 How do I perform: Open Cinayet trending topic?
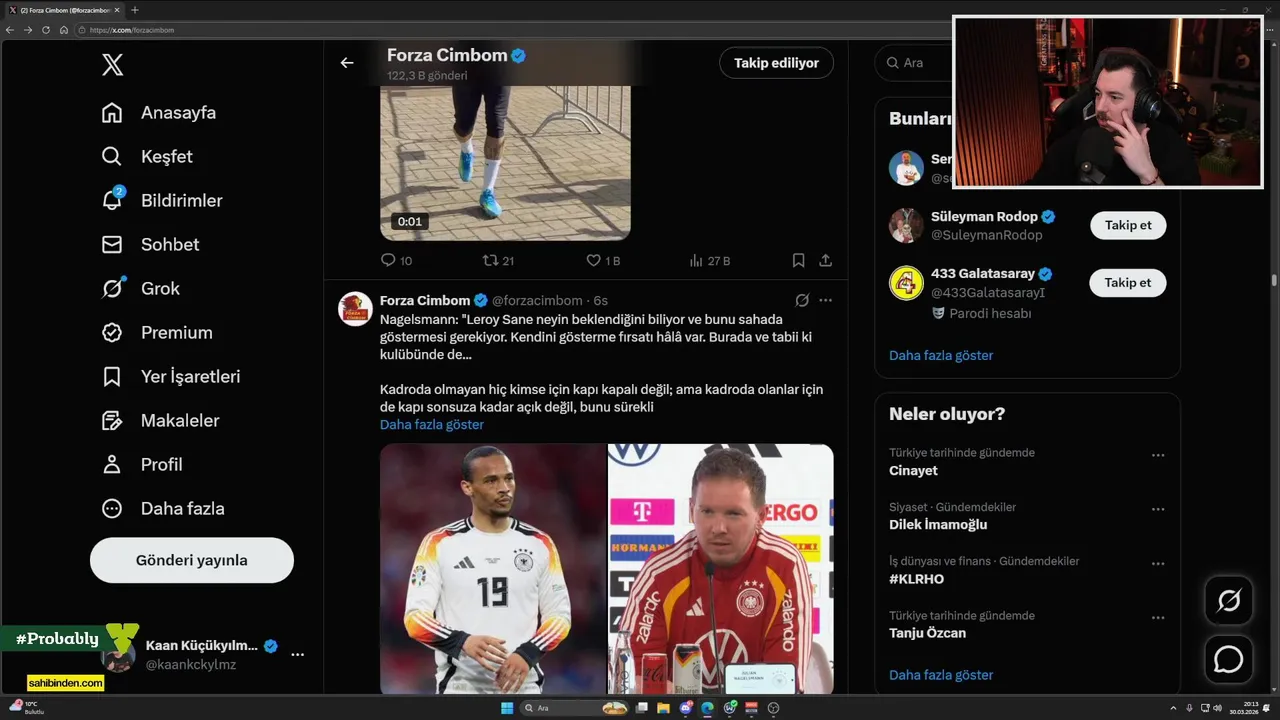(x=913, y=470)
